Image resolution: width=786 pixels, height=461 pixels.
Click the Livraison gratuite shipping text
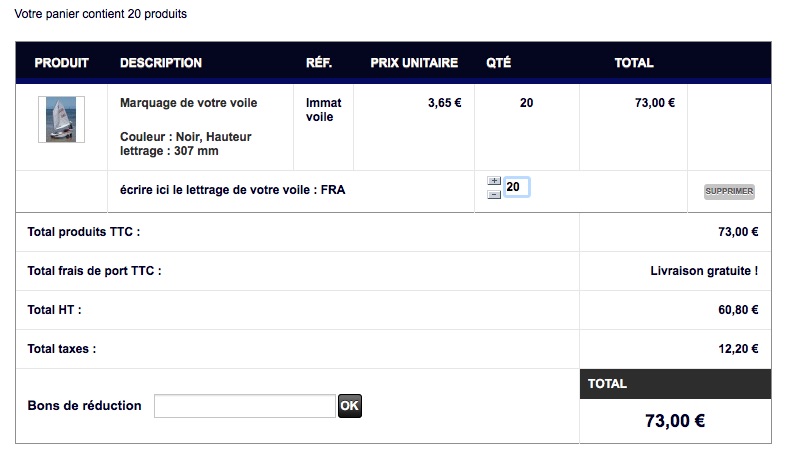(x=704, y=271)
